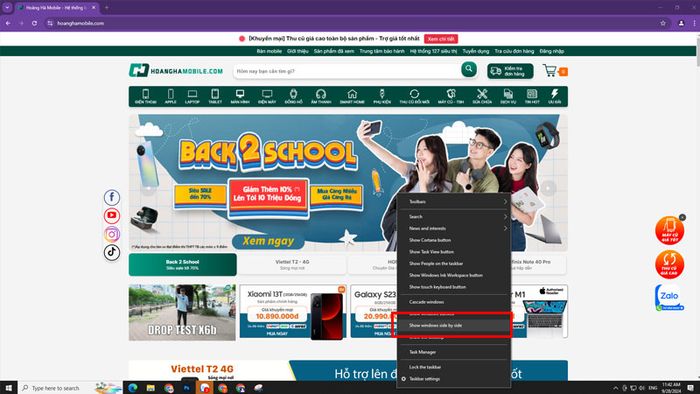Image resolution: width=700 pixels, height=394 pixels.
Task: Open the Giới thiệu link
Action: tap(298, 51)
